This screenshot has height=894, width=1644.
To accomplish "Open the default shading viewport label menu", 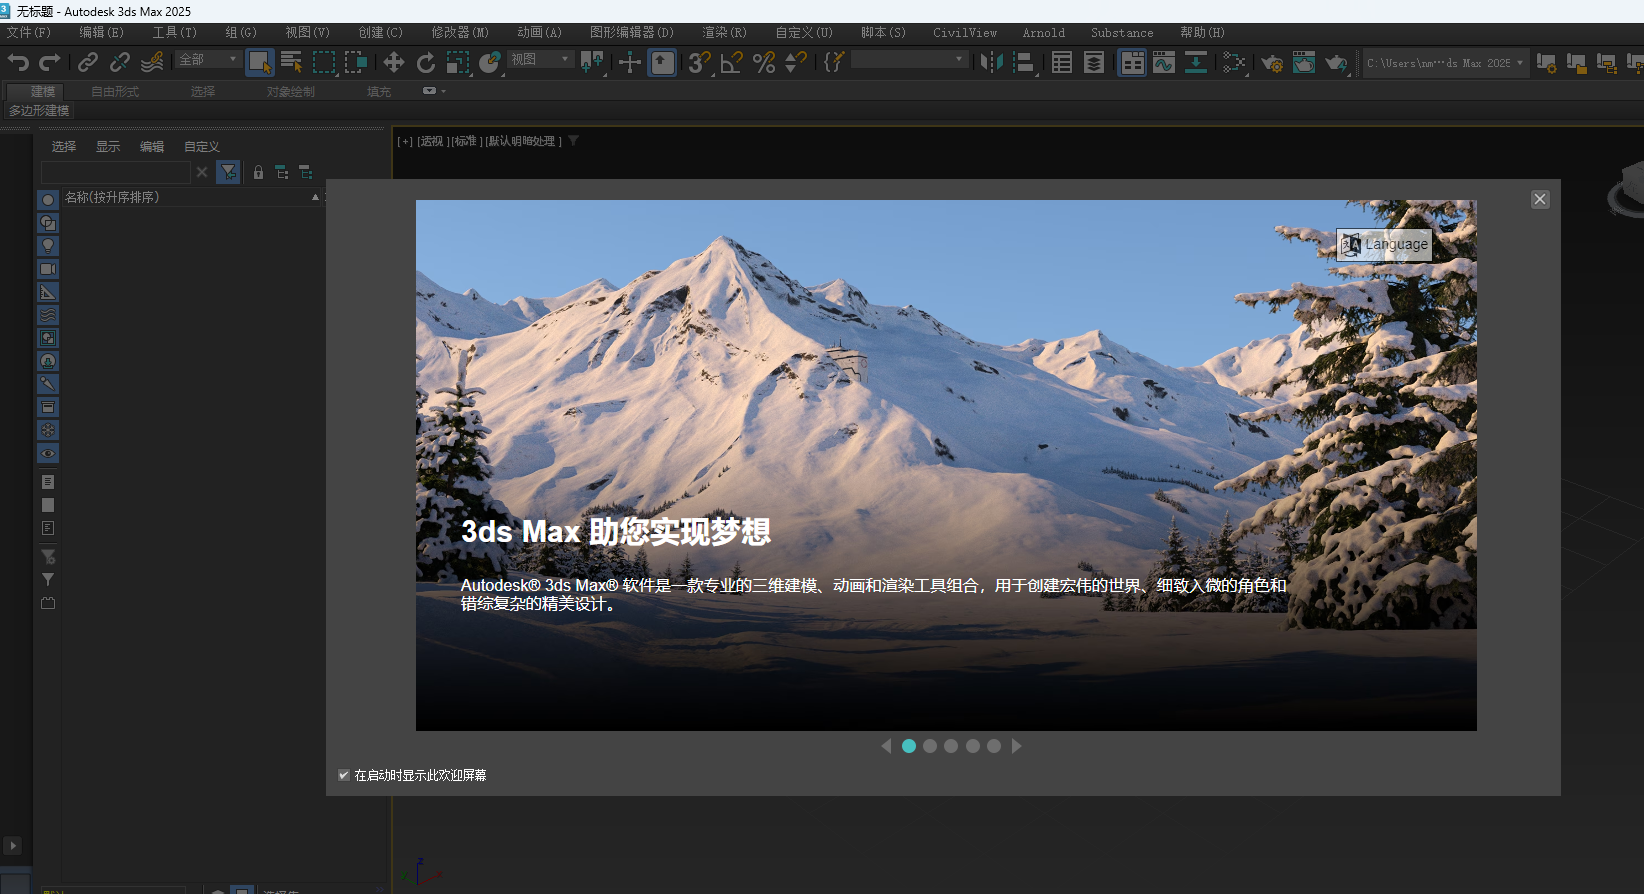I will [x=524, y=141].
